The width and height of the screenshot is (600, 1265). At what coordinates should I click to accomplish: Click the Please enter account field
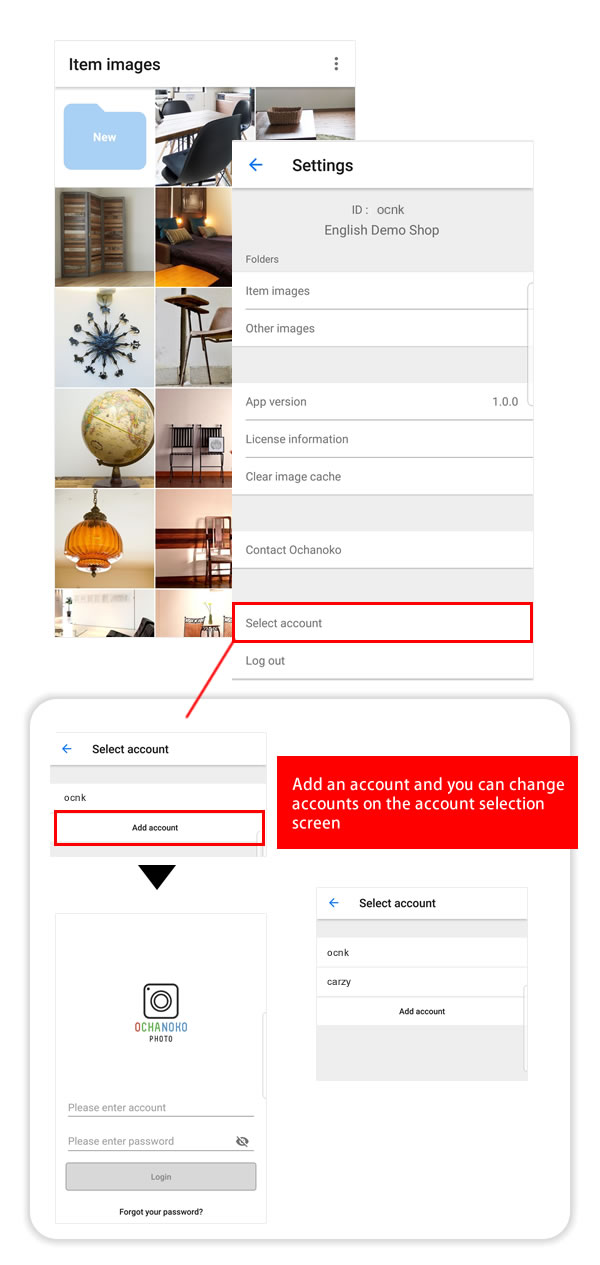click(160, 1107)
